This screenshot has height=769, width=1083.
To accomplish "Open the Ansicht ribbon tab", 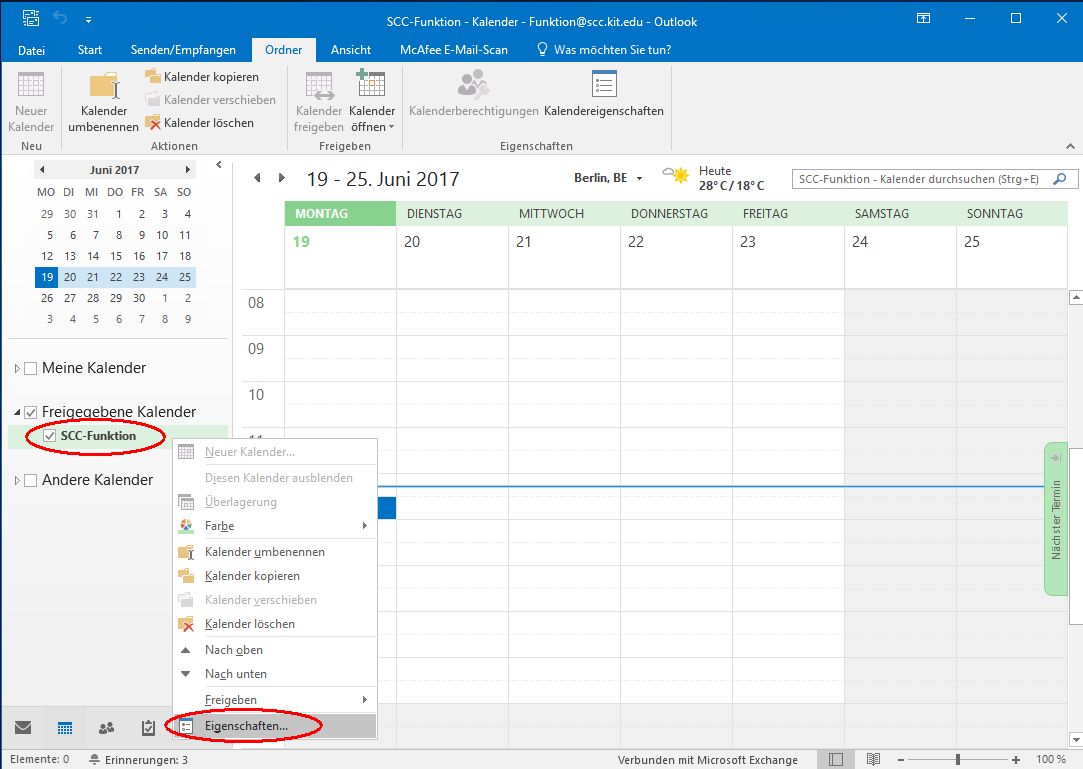I will pos(351,49).
